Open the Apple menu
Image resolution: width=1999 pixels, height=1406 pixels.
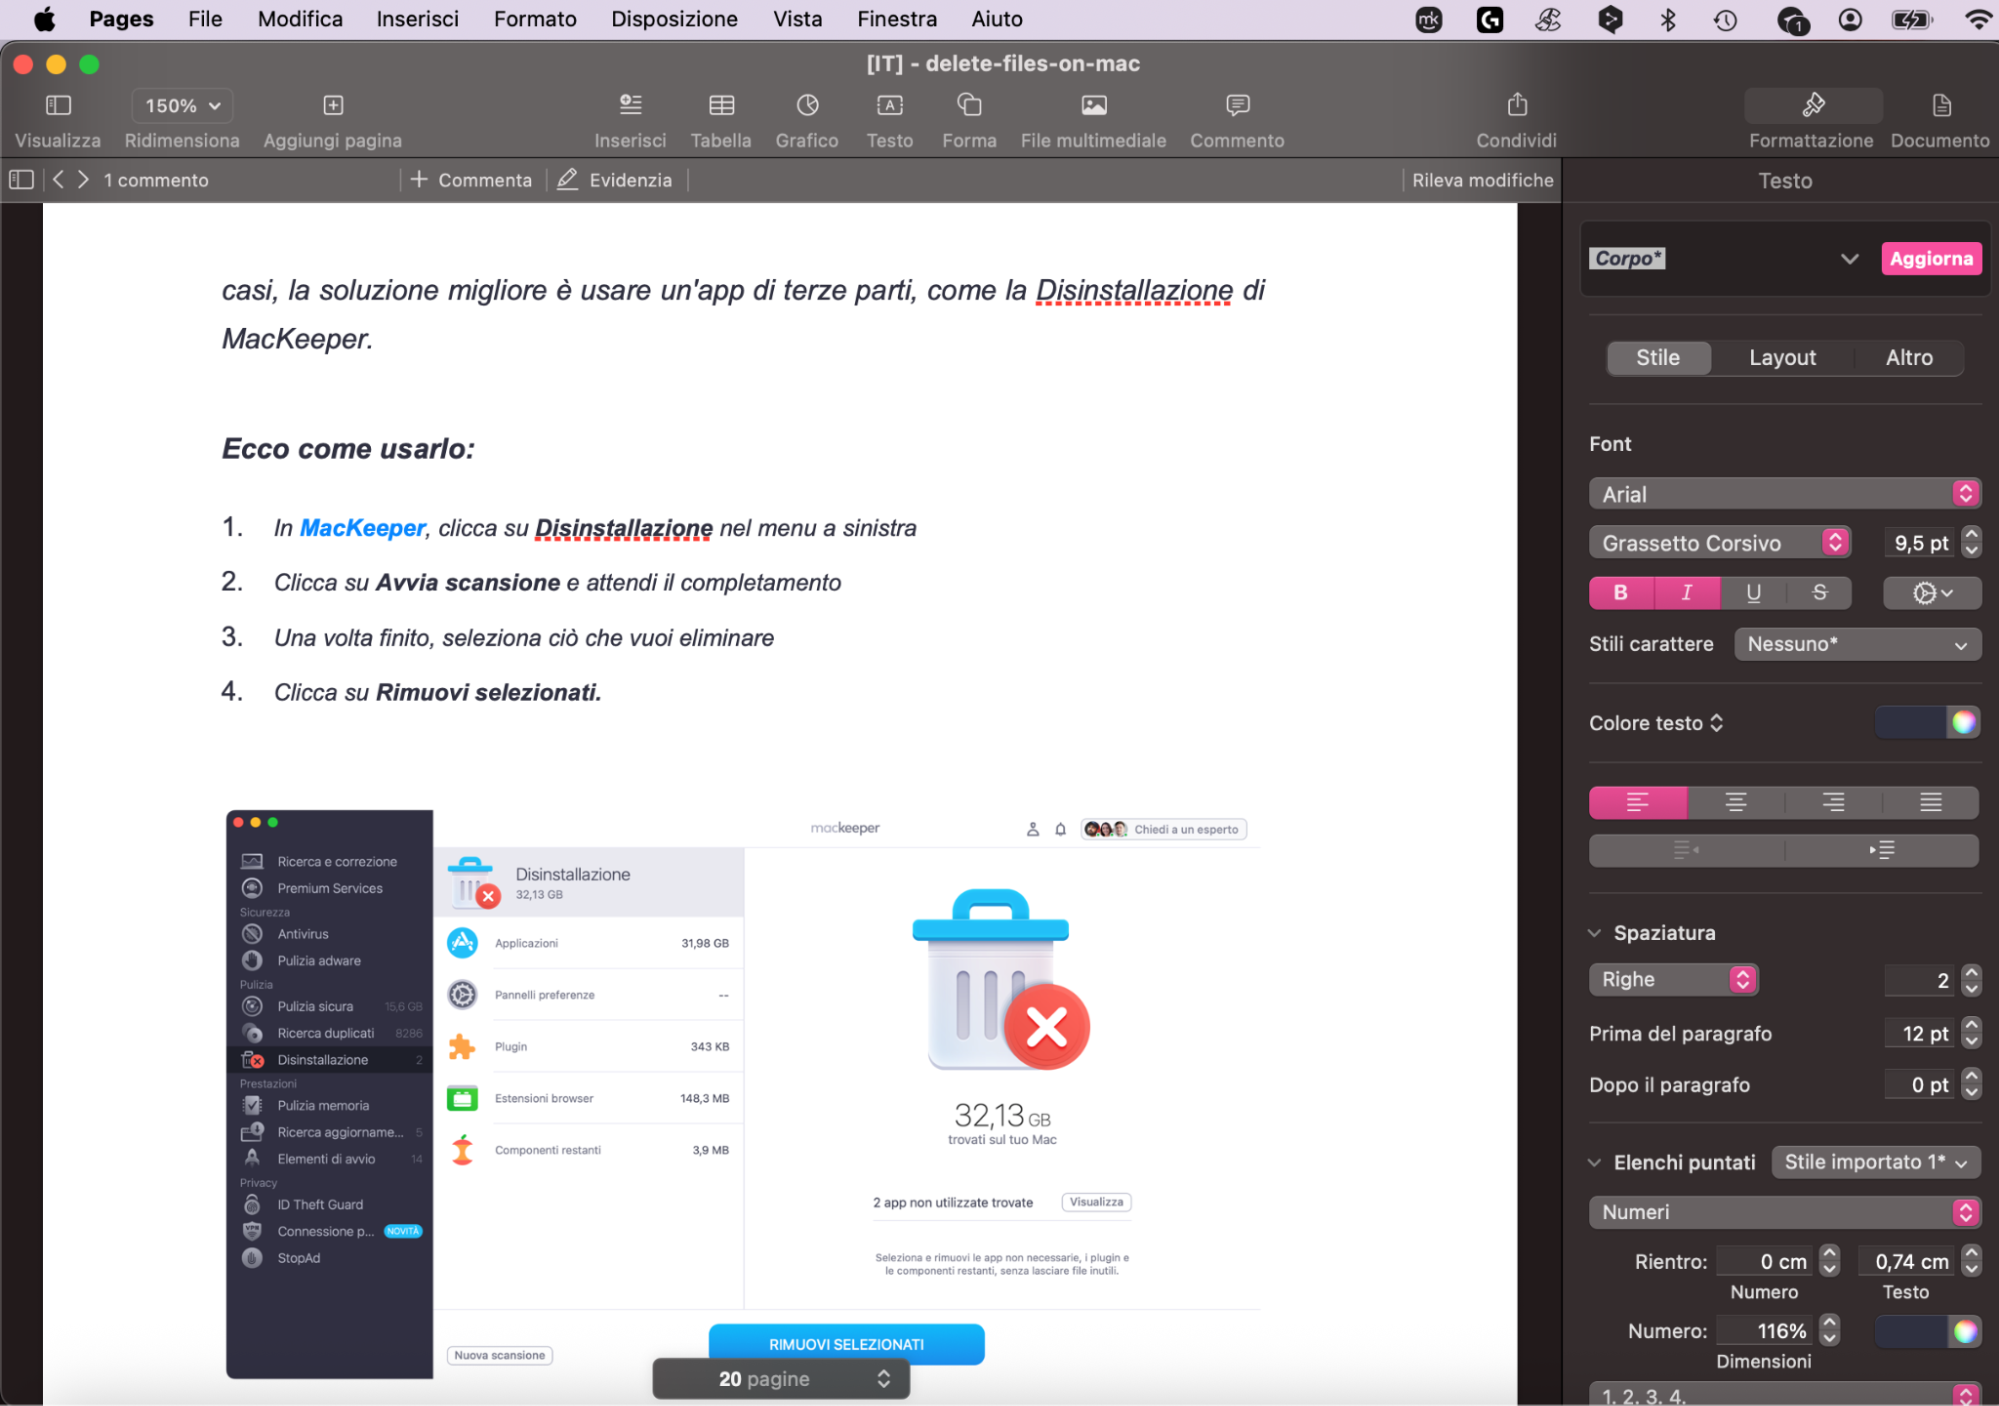[x=44, y=20]
